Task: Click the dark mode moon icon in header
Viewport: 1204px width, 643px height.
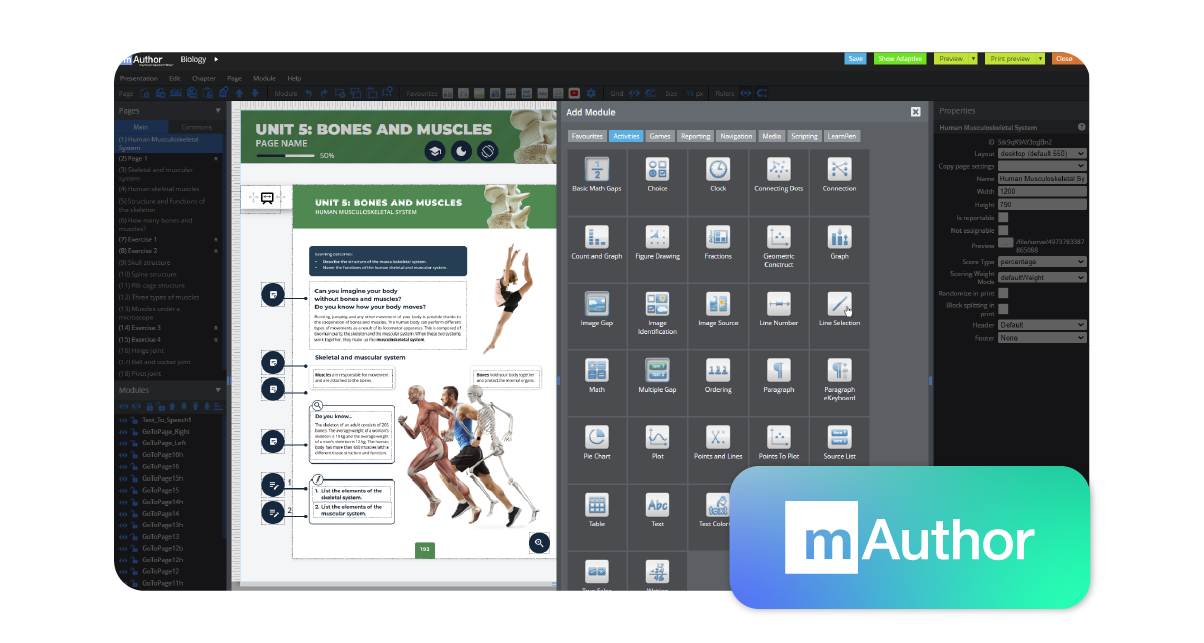Action: (461, 151)
